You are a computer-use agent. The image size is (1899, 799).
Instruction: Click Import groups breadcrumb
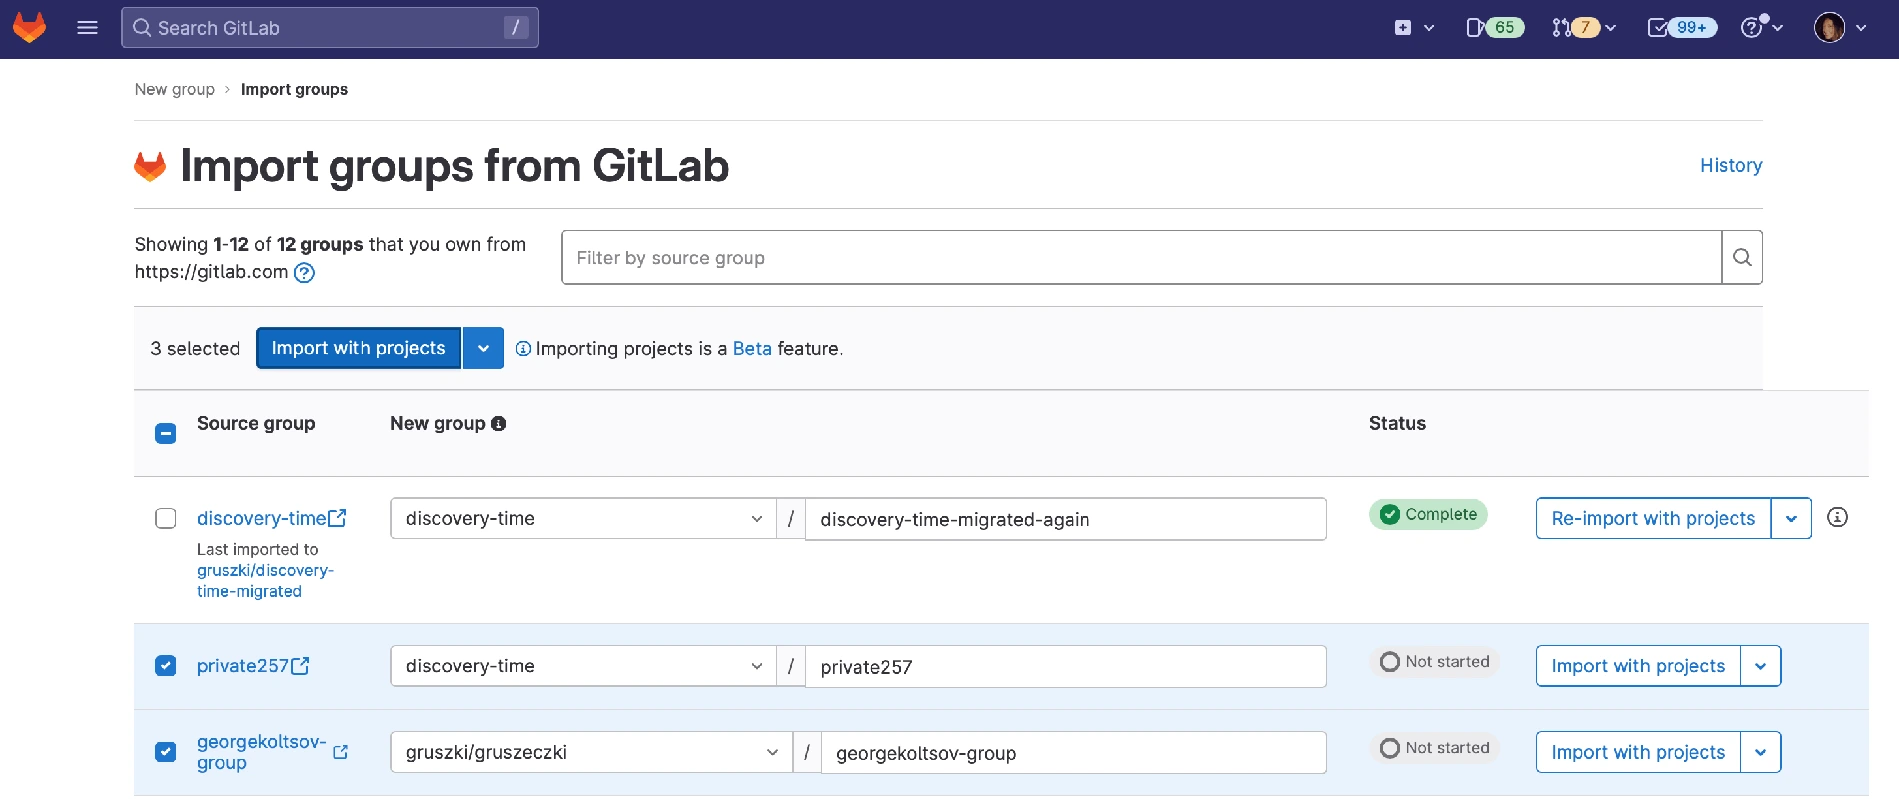[x=294, y=89]
